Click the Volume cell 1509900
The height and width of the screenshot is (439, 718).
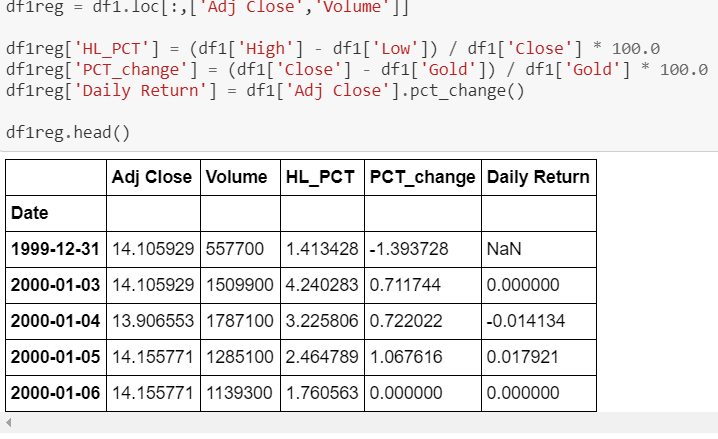[239, 285]
